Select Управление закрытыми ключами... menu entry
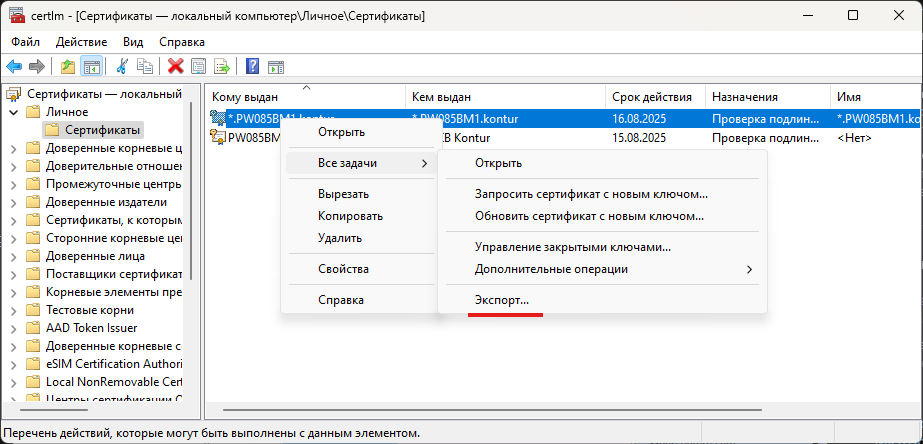Screen dimensions: 923x444 (x=572, y=246)
